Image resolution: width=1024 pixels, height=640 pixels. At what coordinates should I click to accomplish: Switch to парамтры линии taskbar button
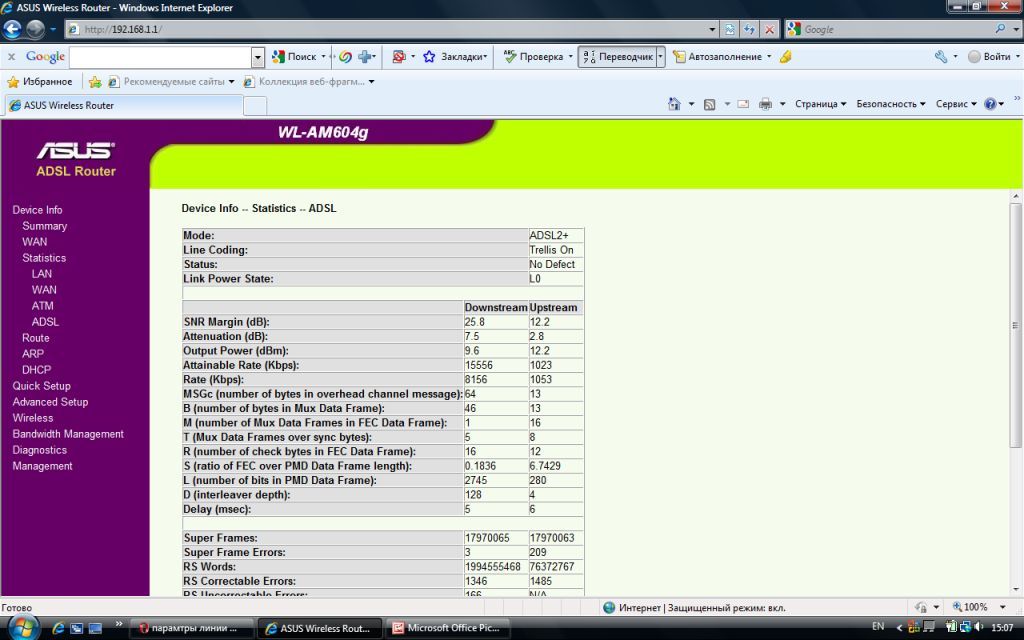191,628
